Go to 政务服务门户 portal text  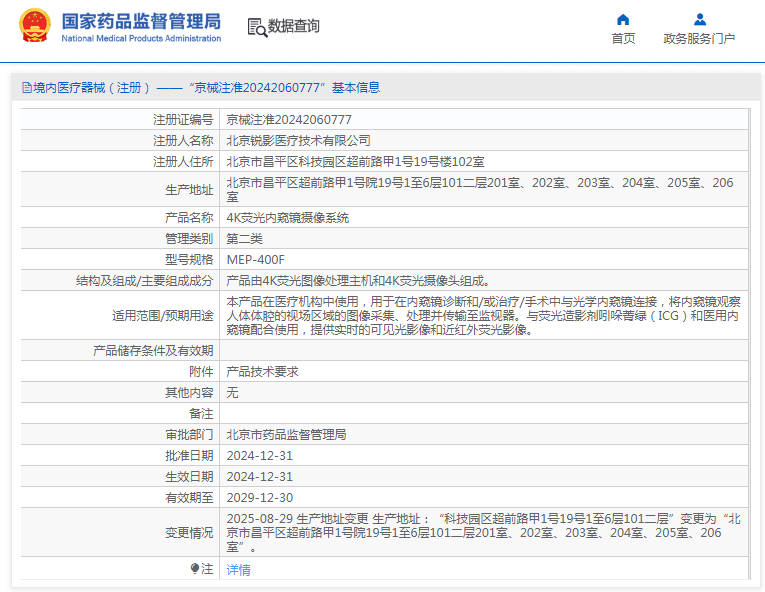[x=699, y=39]
